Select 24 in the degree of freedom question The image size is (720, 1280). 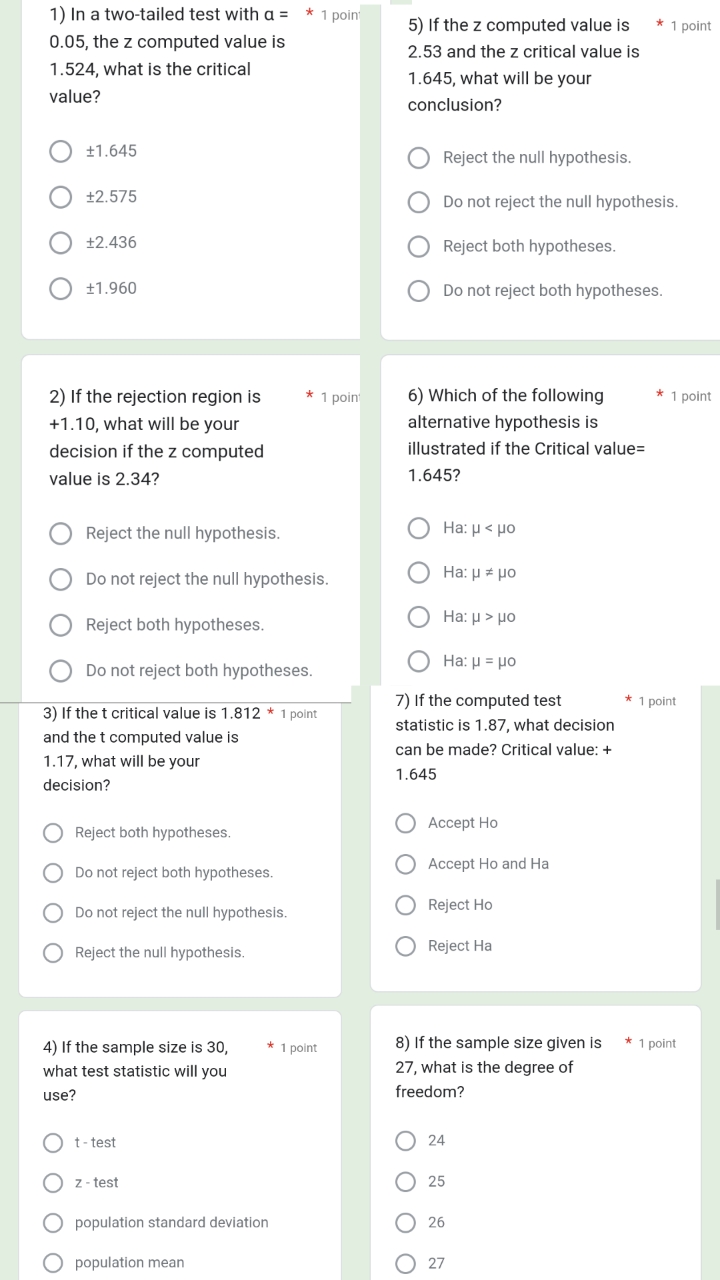[x=406, y=1141]
